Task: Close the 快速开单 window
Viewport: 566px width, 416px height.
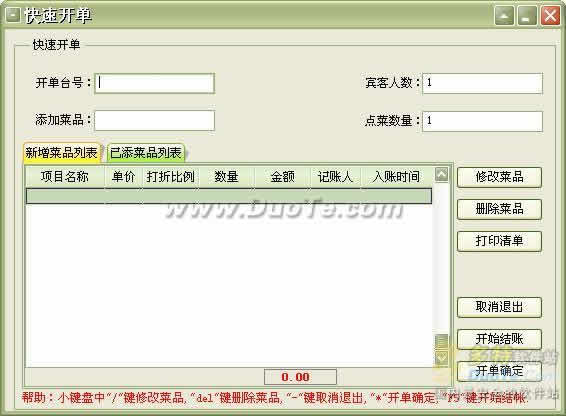Action: click(550, 16)
